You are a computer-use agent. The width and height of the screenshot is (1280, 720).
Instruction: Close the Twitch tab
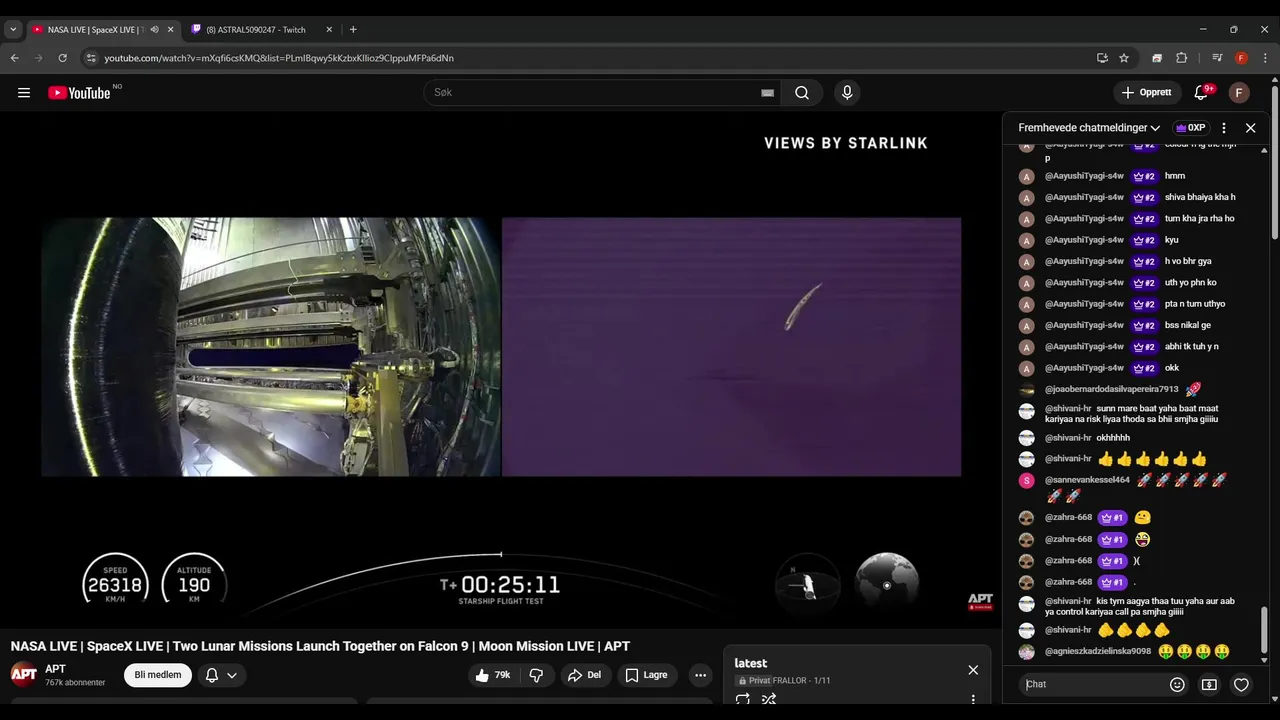(x=329, y=30)
